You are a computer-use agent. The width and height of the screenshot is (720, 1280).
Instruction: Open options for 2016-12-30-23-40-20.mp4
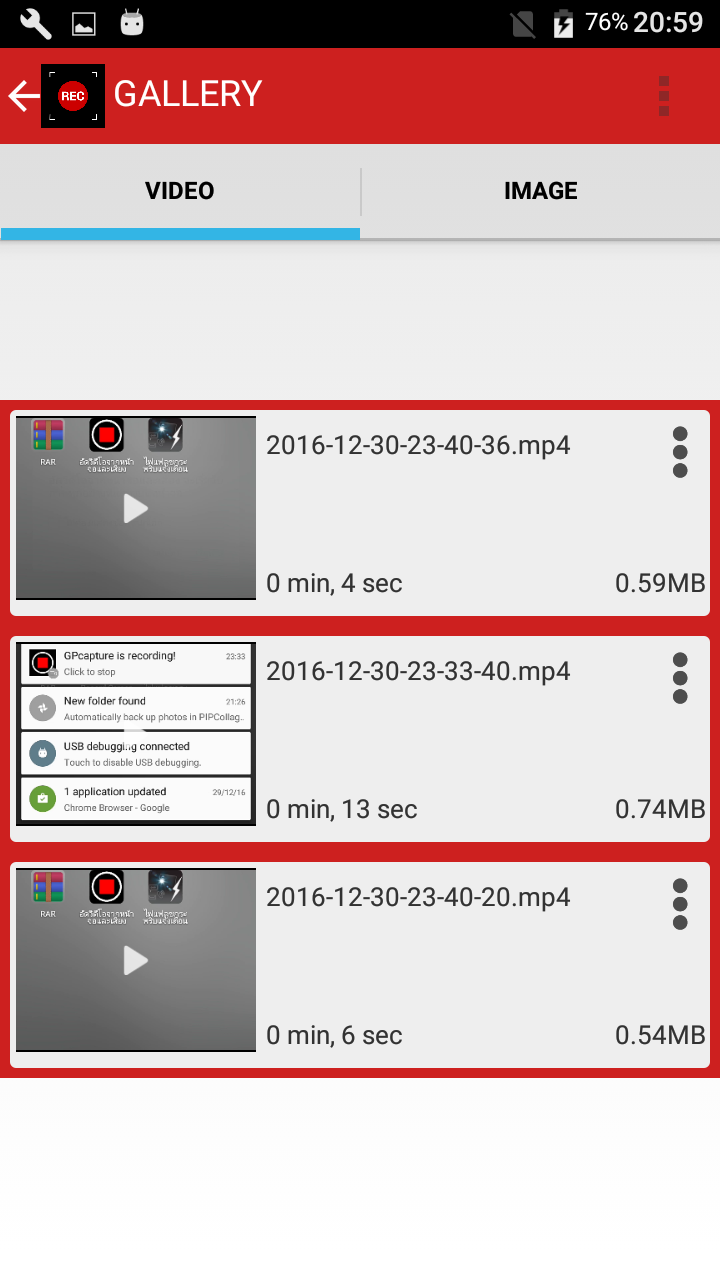pyautogui.click(x=680, y=904)
